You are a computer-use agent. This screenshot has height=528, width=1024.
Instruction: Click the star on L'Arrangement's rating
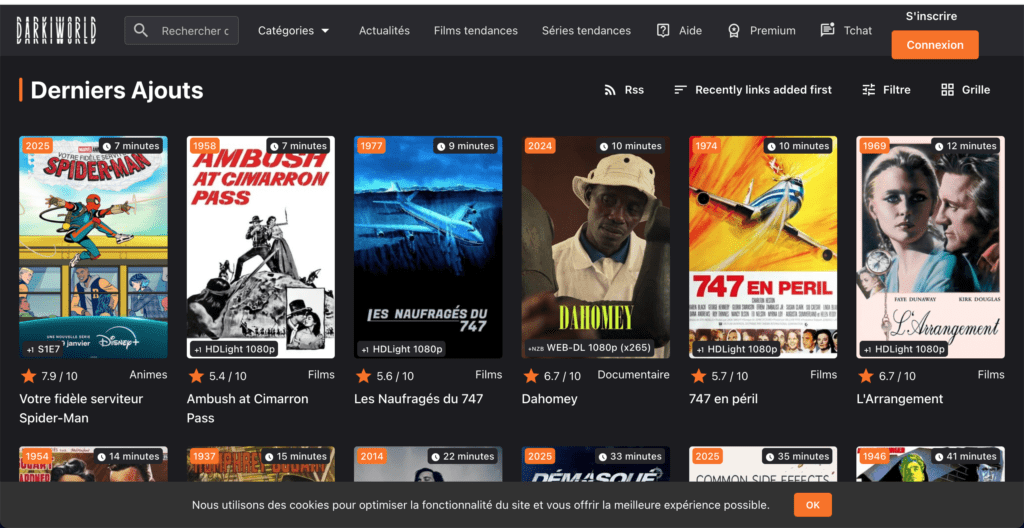click(x=866, y=376)
